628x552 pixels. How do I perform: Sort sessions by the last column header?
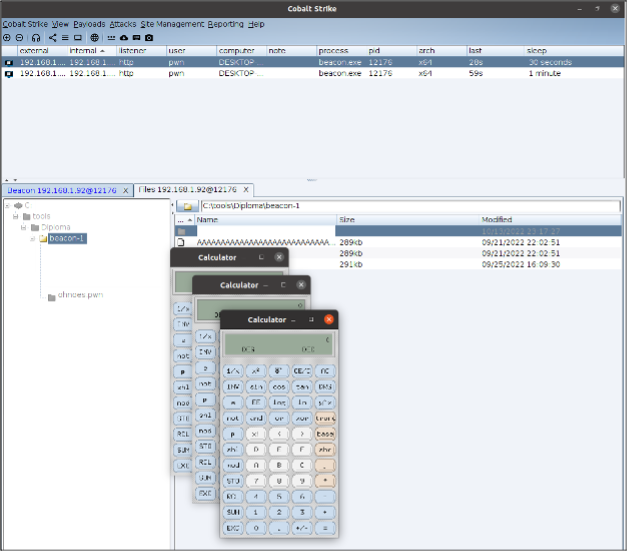(495, 51)
